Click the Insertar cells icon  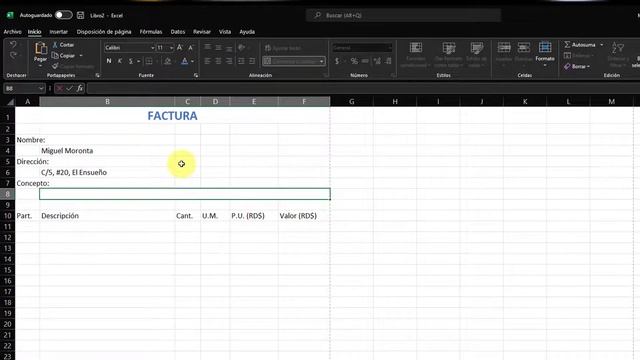504,47
